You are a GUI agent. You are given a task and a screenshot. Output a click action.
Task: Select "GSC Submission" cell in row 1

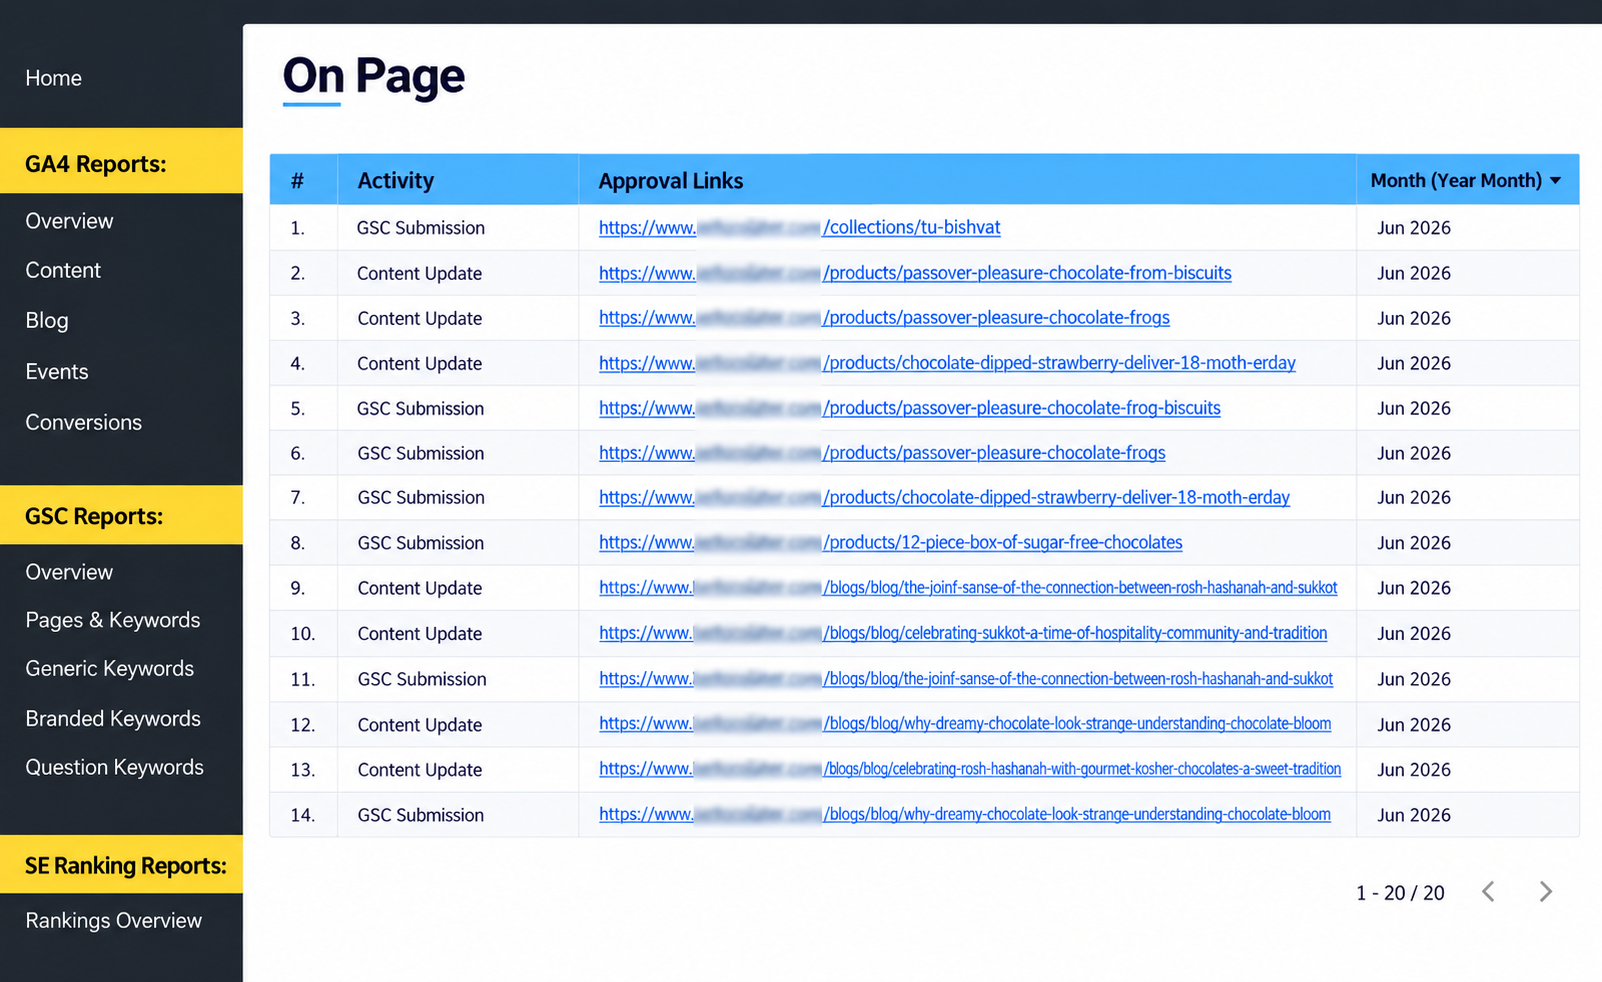pos(421,228)
